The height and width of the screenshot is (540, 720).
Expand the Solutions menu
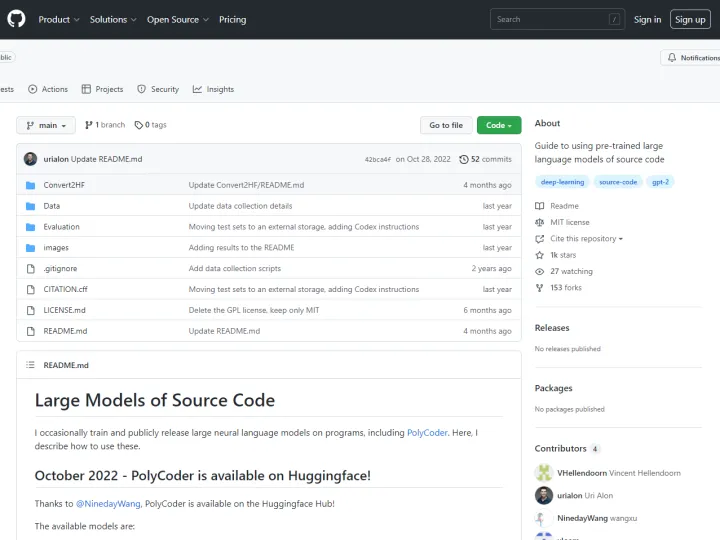(x=113, y=20)
